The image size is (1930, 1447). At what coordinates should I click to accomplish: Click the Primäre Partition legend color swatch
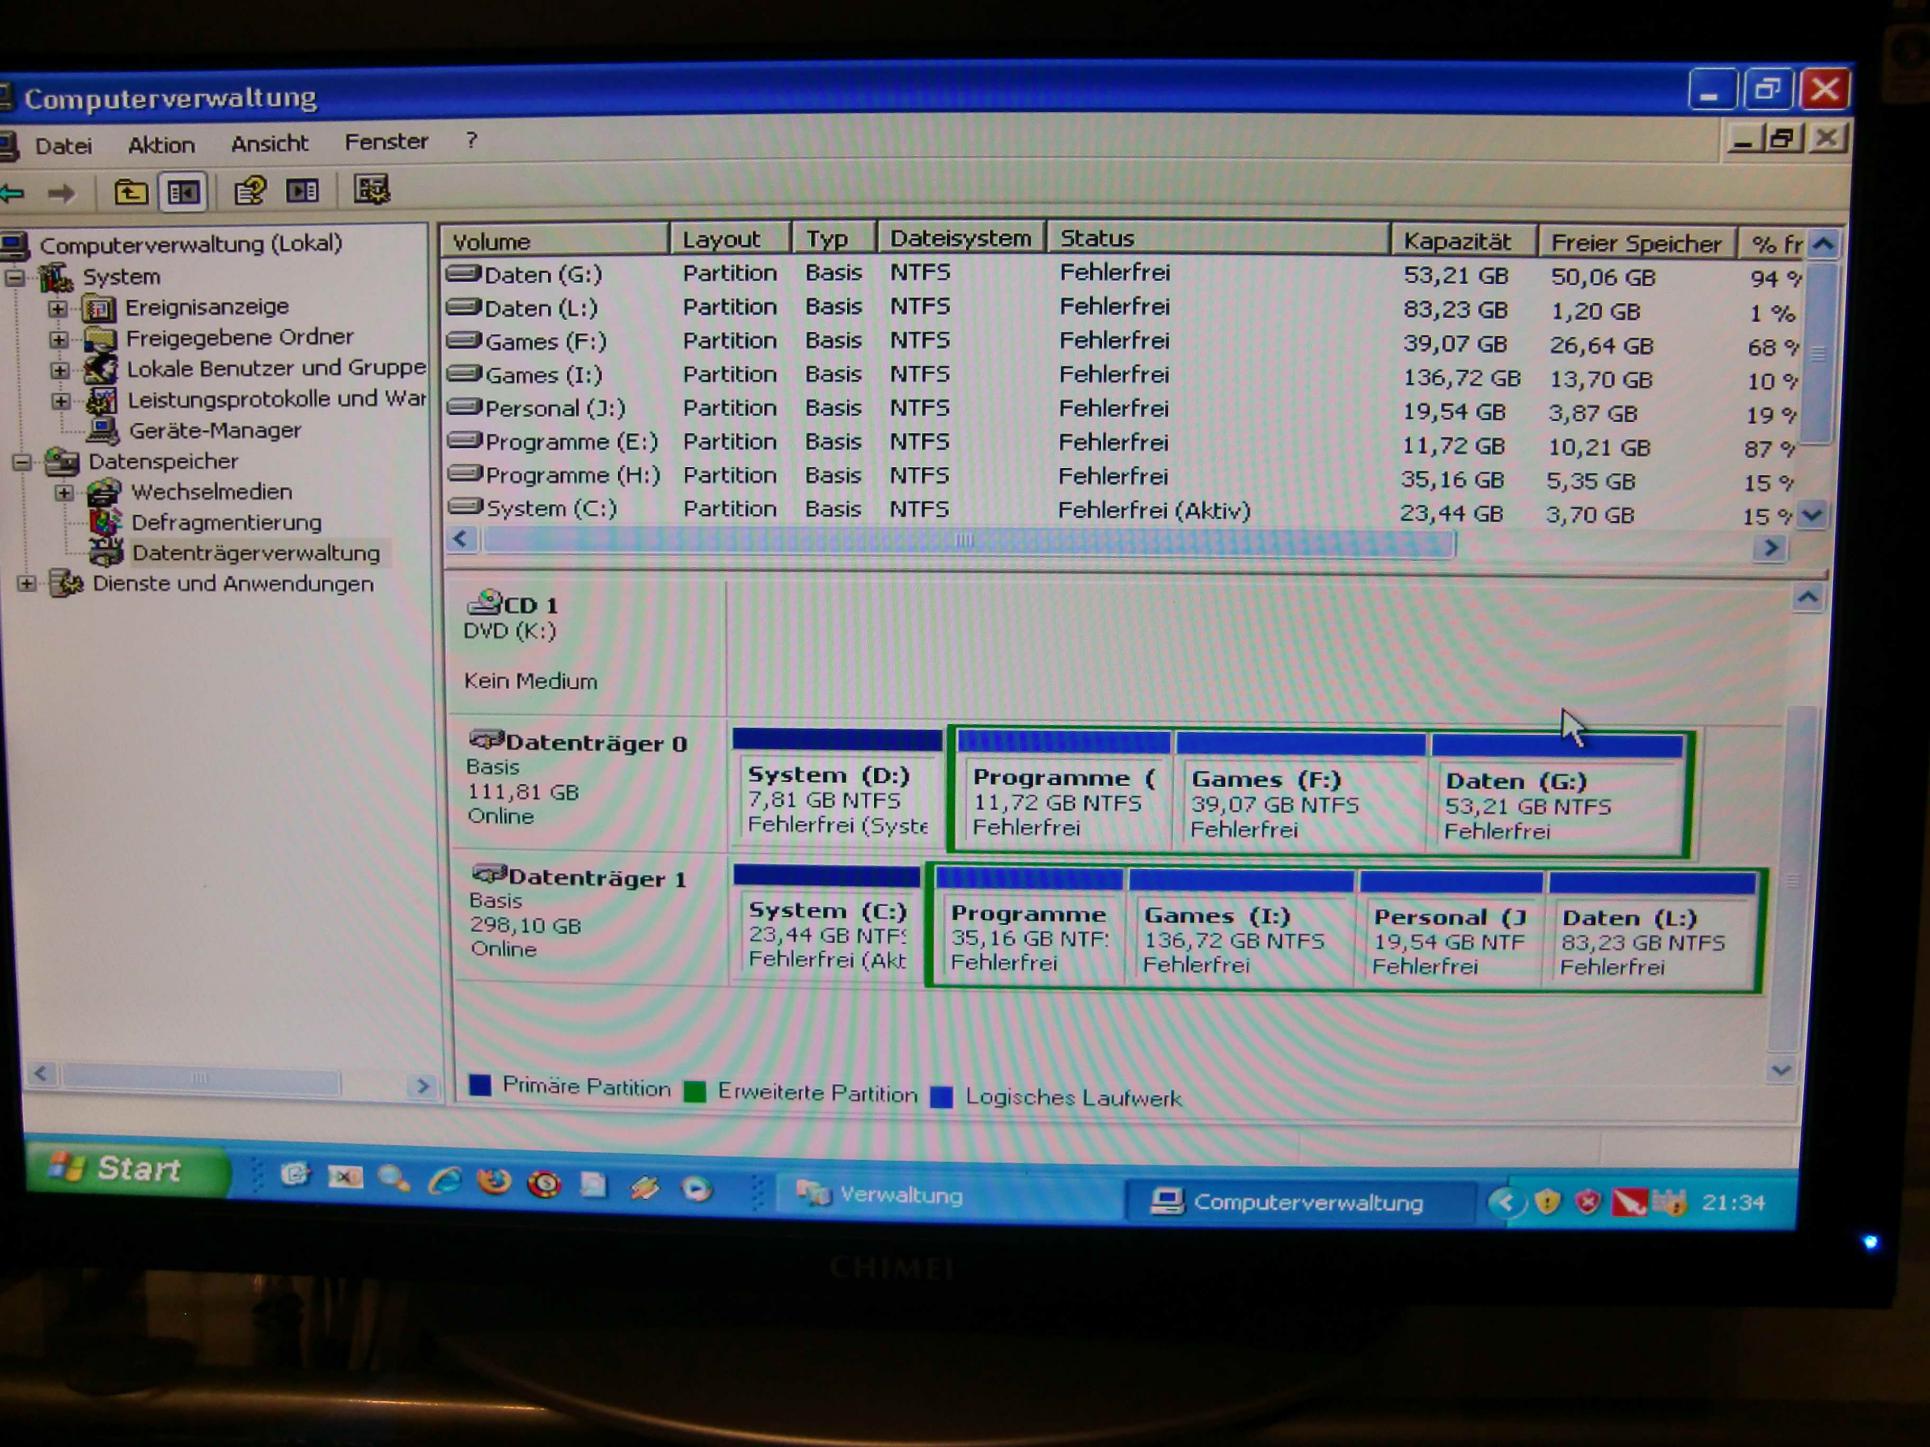click(480, 1086)
